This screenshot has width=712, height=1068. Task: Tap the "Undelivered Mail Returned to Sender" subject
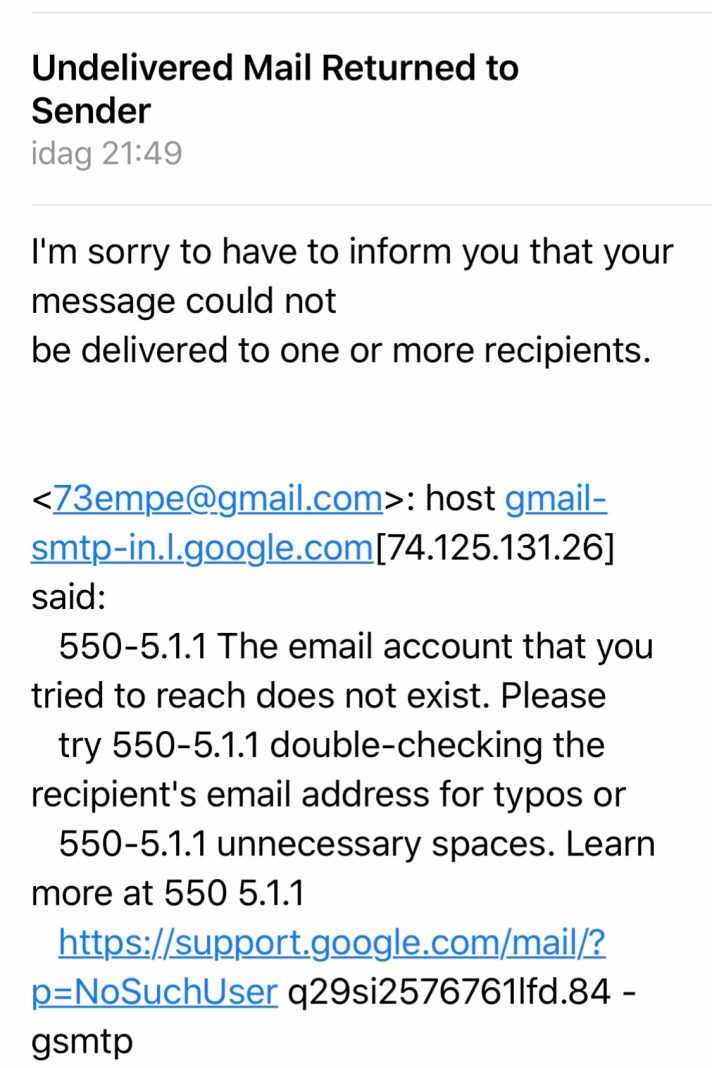pos(275,88)
